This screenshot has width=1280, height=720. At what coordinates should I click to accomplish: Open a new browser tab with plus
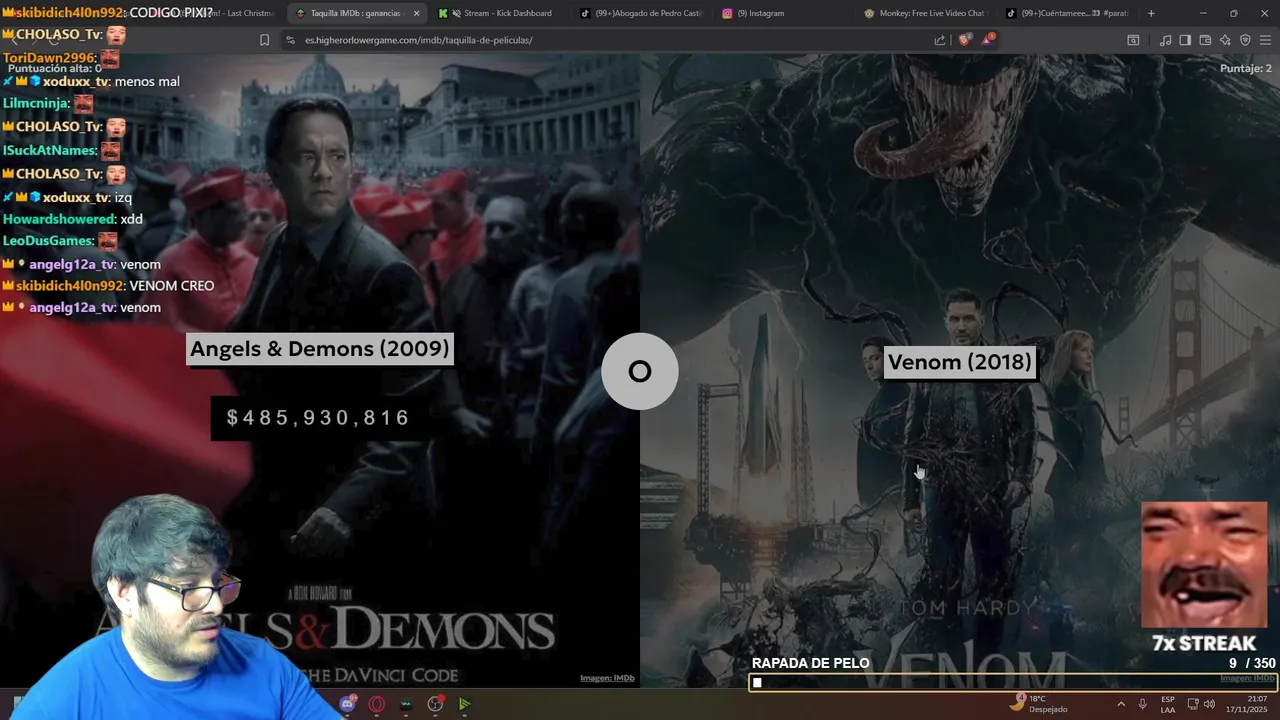(1151, 13)
